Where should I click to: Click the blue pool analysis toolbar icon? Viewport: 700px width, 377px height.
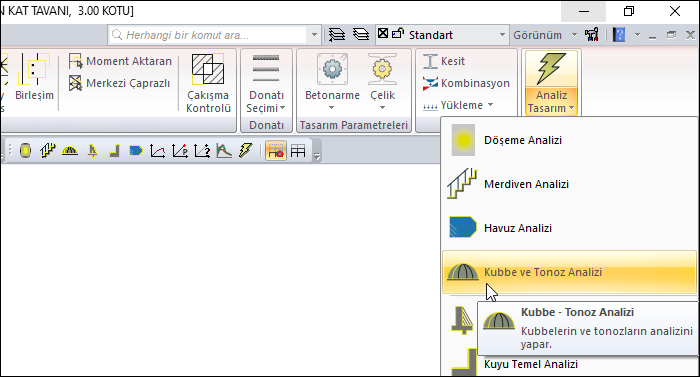[136, 151]
